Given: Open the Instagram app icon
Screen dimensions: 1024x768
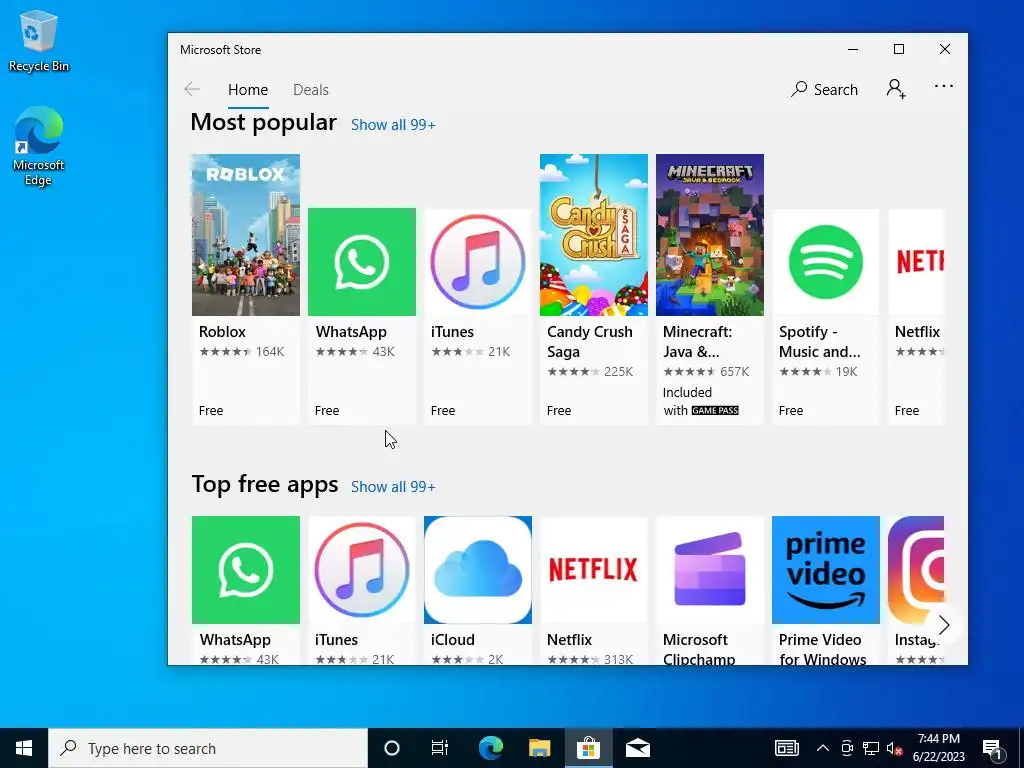Looking at the screenshot, I should point(916,570).
